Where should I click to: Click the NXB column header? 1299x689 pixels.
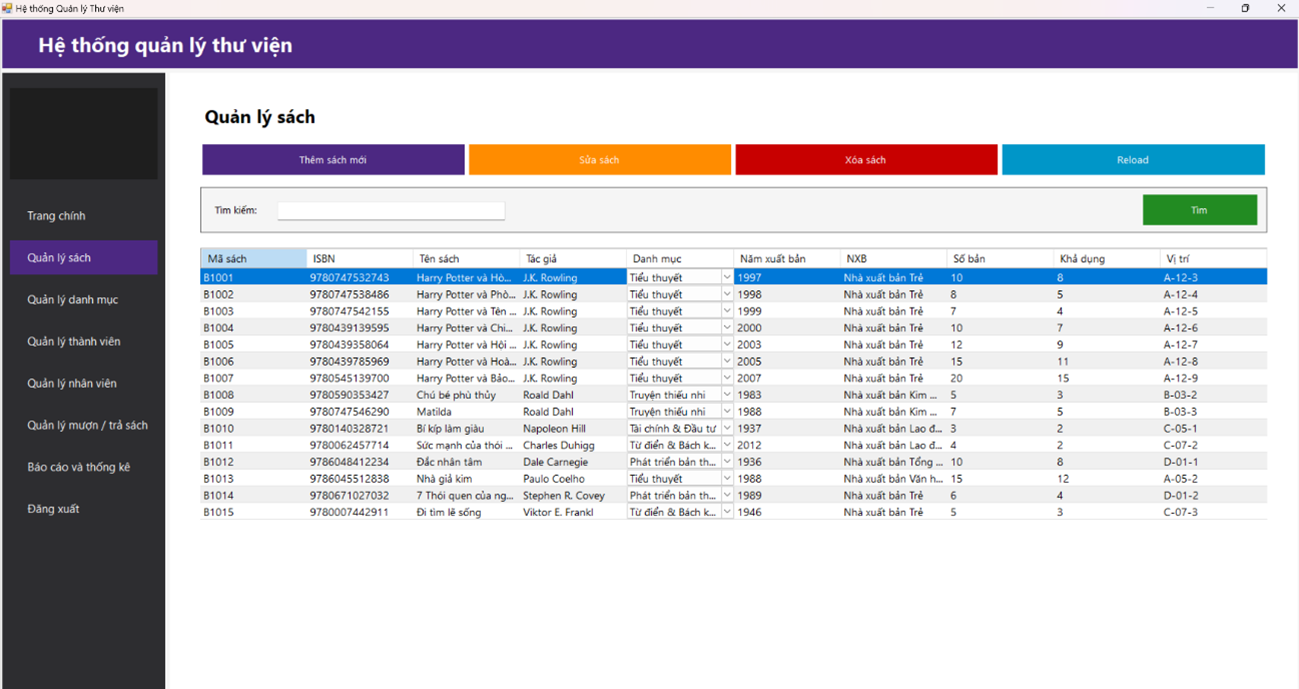[894, 259]
